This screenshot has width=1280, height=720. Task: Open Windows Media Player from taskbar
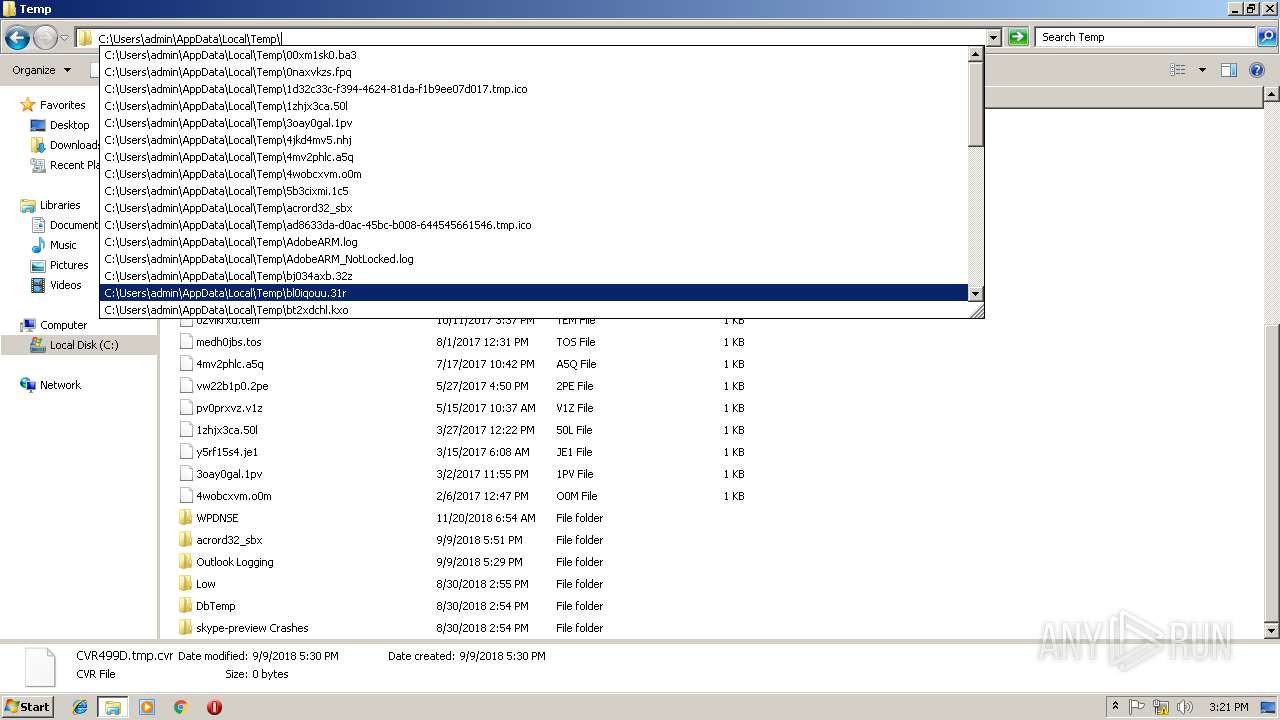[x=147, y=707]
